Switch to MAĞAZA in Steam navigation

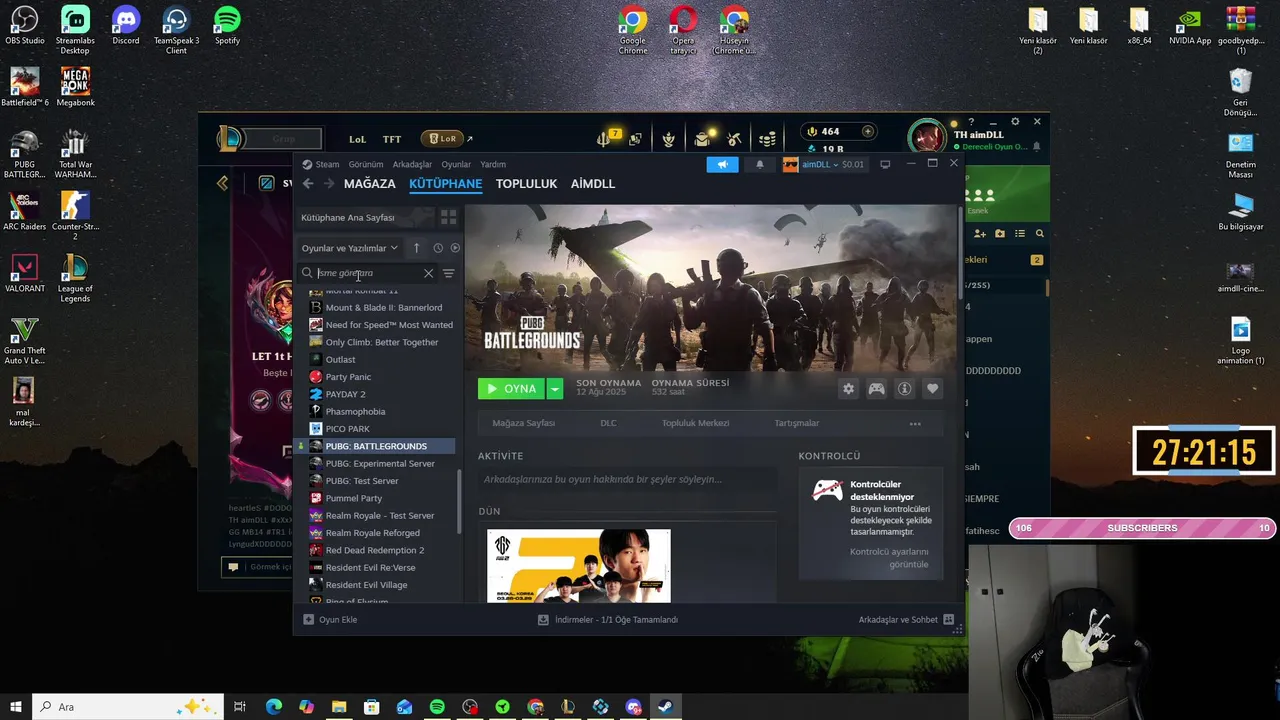coord(370,184)
